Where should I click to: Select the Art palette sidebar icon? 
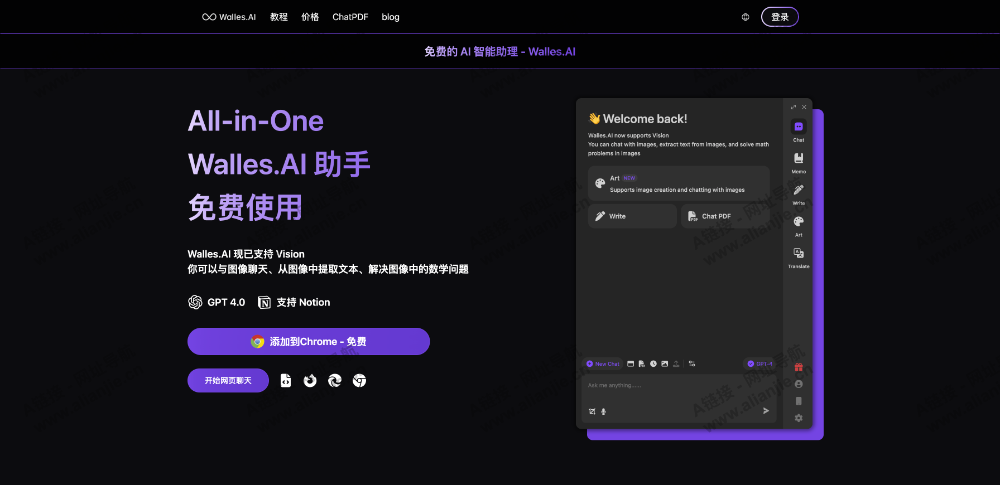(798, 221)
